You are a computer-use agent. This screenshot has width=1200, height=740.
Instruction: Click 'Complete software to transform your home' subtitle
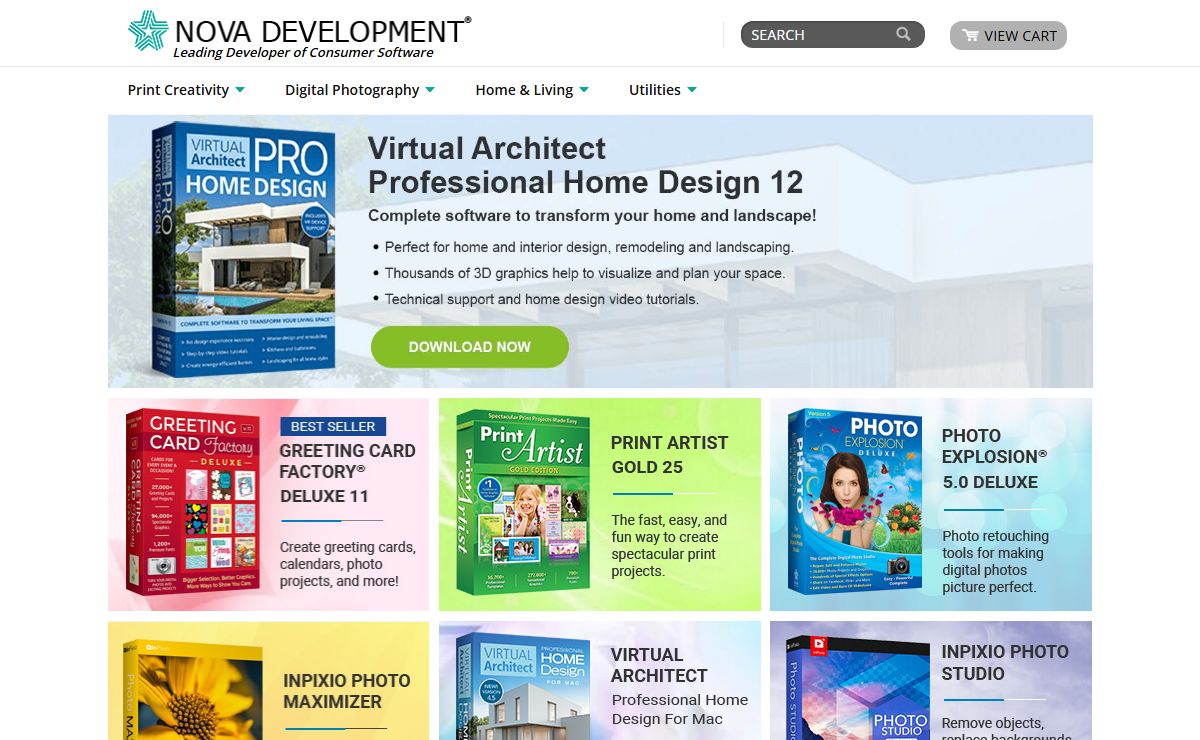(x=592, y=215)
